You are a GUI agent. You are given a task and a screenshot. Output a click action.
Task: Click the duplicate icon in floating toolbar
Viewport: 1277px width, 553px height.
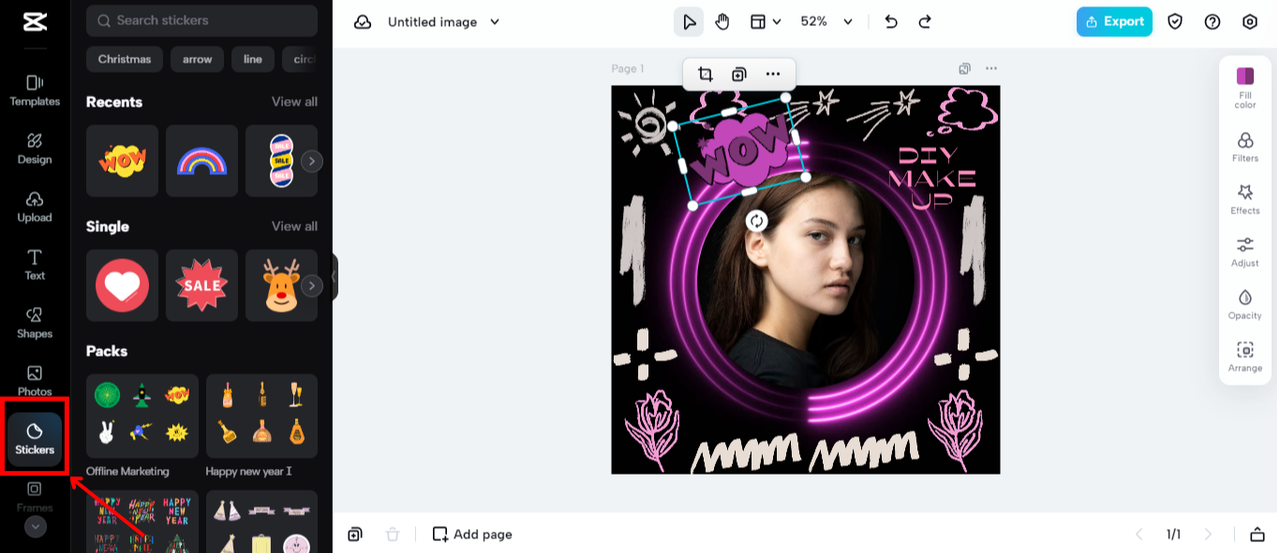pos(739,74)
